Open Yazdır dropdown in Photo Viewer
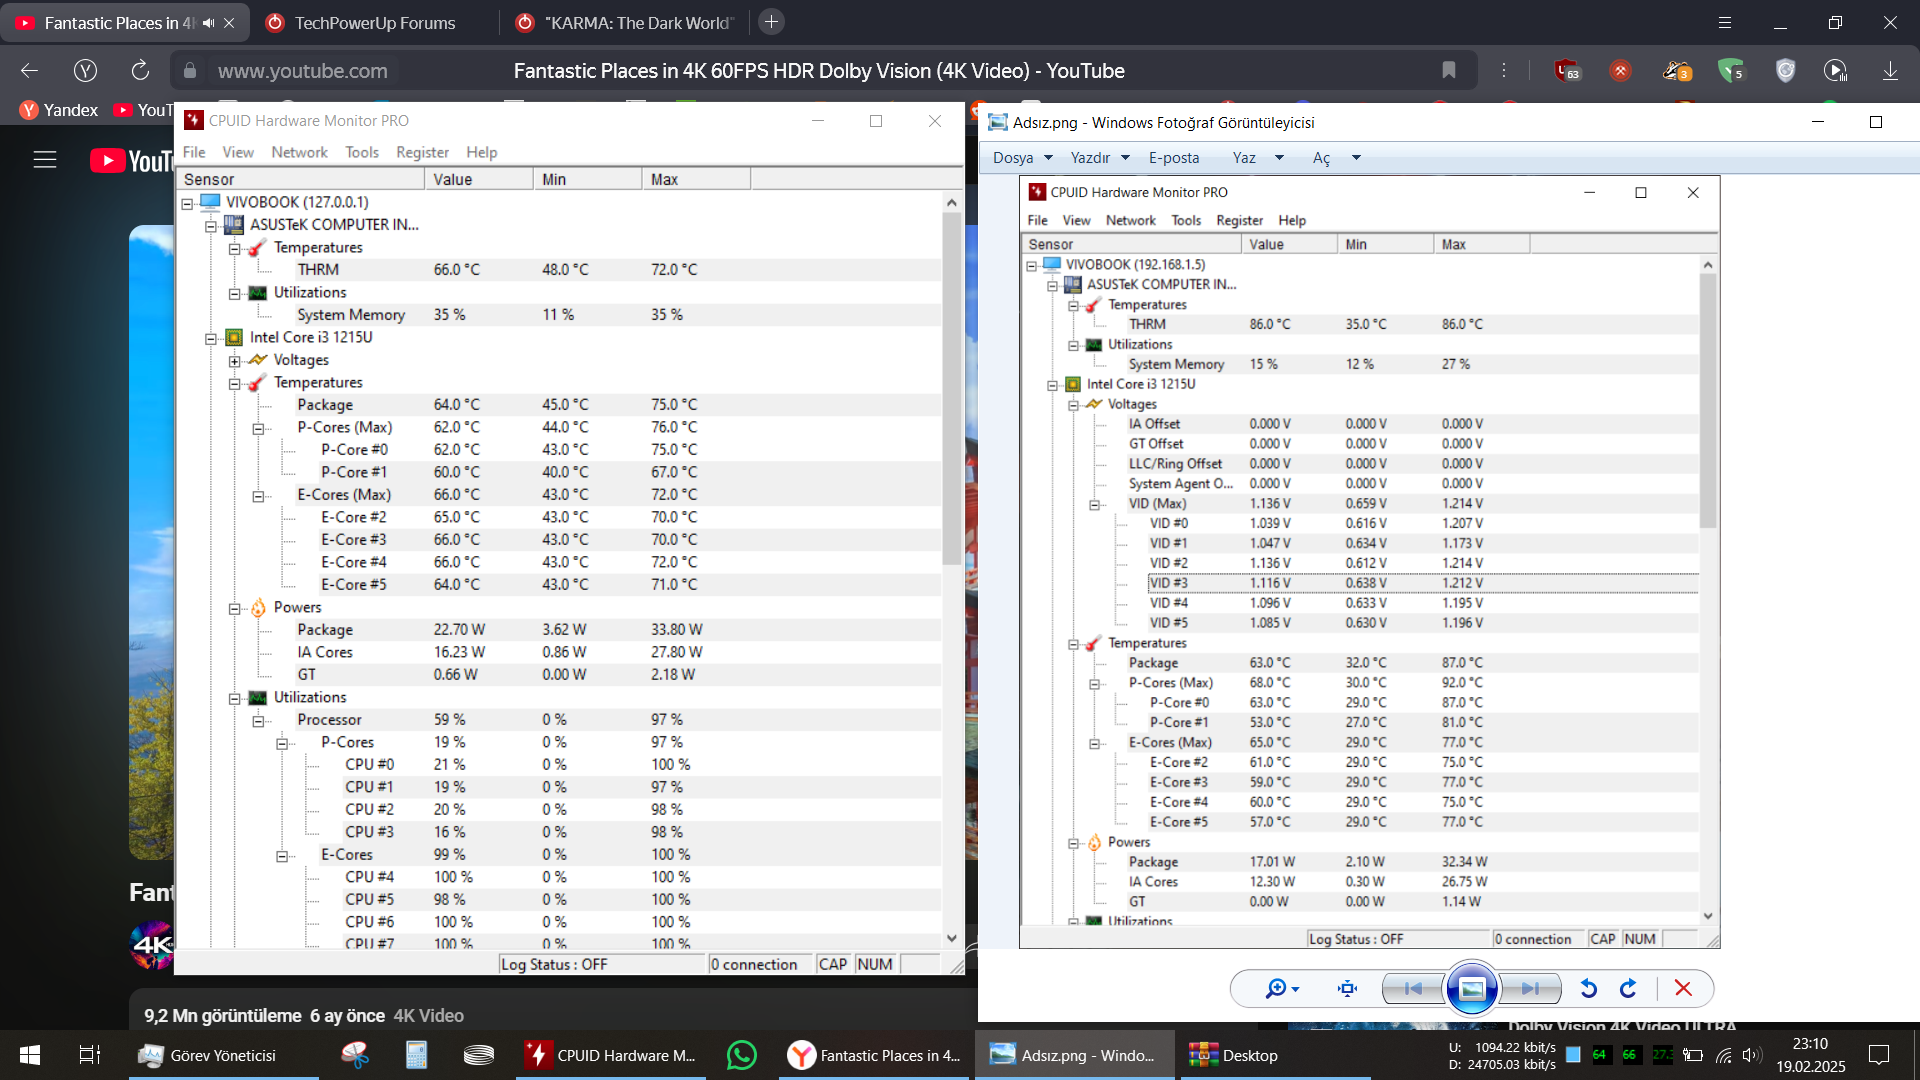The height and width of the screenshot is (1080, 1920). pos(1099,158)
